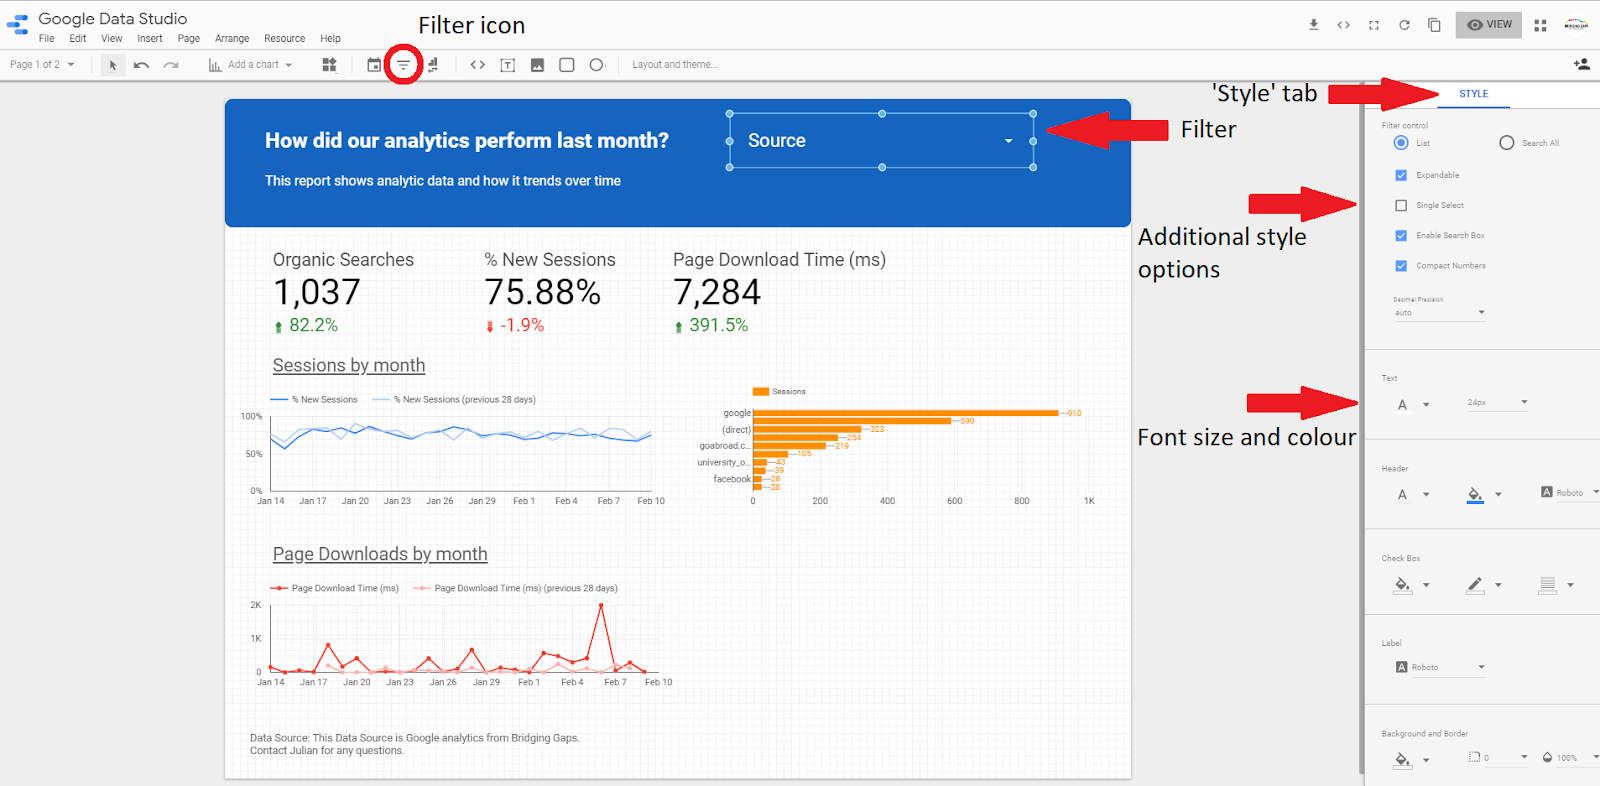This screenshot has height=786, width=1600.
Task: Open the Insert menu
Action: click(x=150, y=39)
